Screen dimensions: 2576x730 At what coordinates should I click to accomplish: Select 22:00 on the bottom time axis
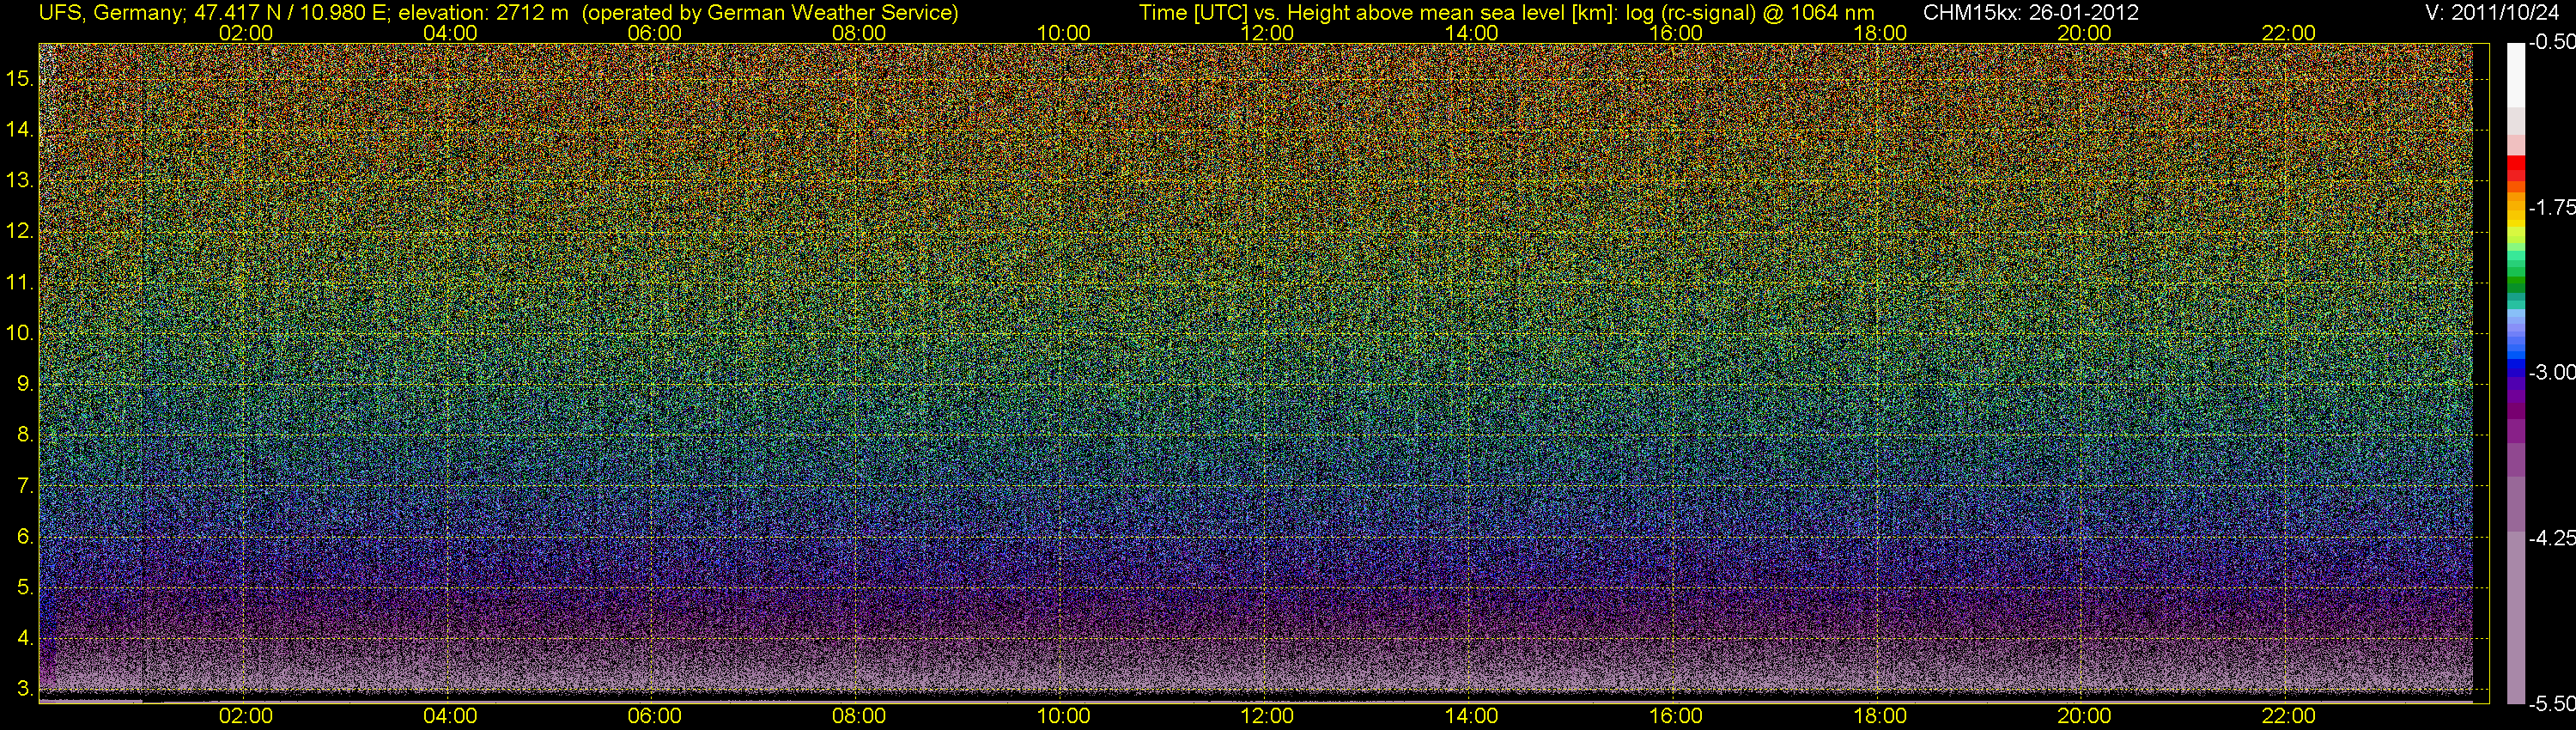[x=2288, y=716]
